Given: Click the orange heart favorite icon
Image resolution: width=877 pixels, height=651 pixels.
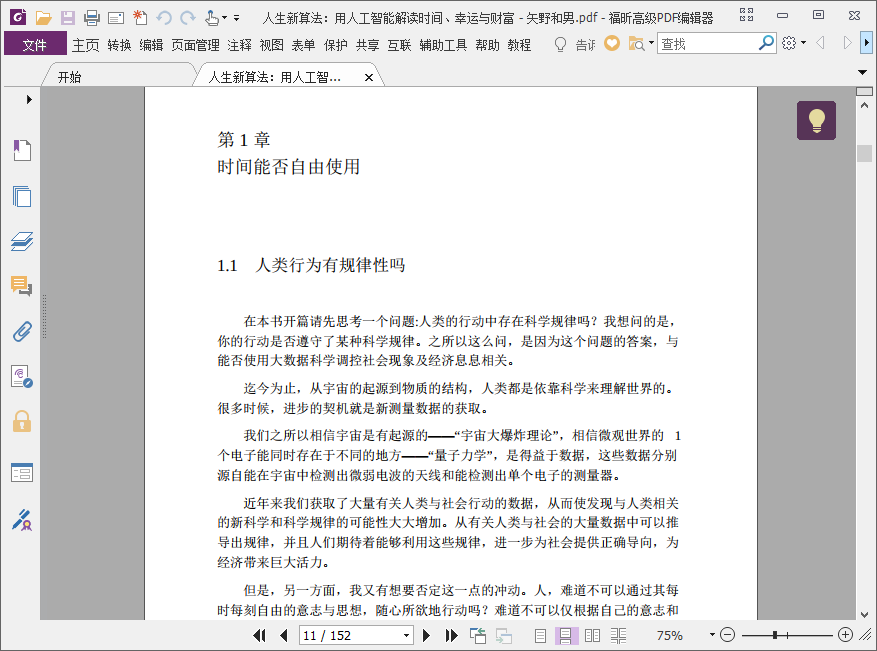Looking at the screenshot, I should tap(612, 43).
